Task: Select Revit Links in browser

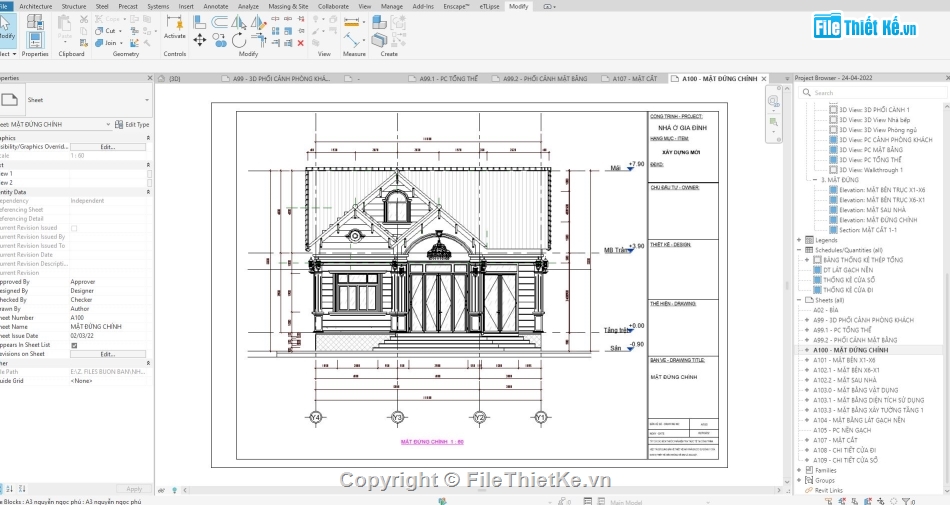Action: 828,490
